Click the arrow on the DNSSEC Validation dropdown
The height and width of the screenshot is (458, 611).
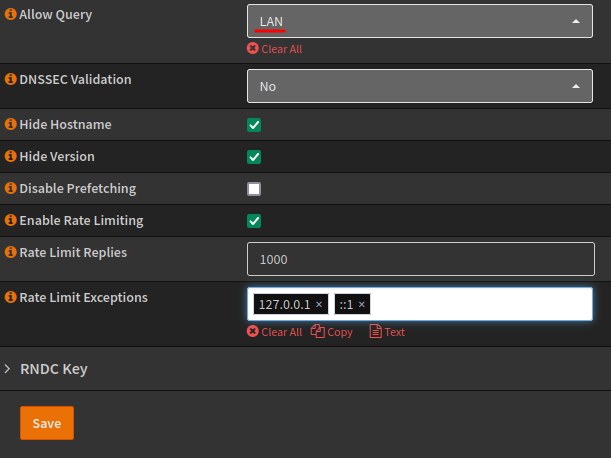[576, 87]
